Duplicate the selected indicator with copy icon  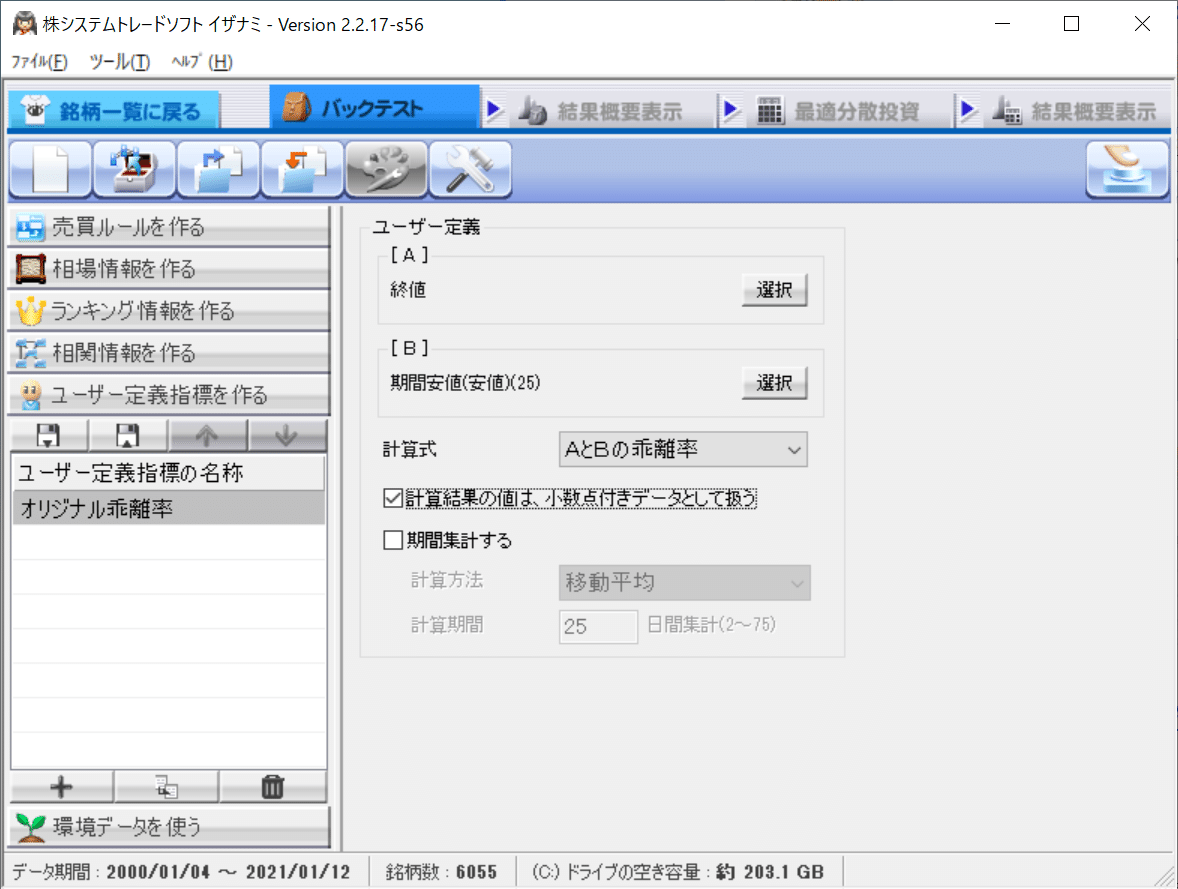coord(166,787)
